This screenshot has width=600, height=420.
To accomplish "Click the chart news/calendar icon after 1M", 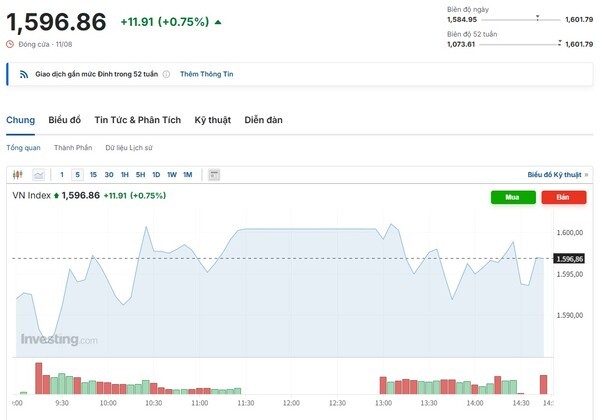I will tap(214, 175).
